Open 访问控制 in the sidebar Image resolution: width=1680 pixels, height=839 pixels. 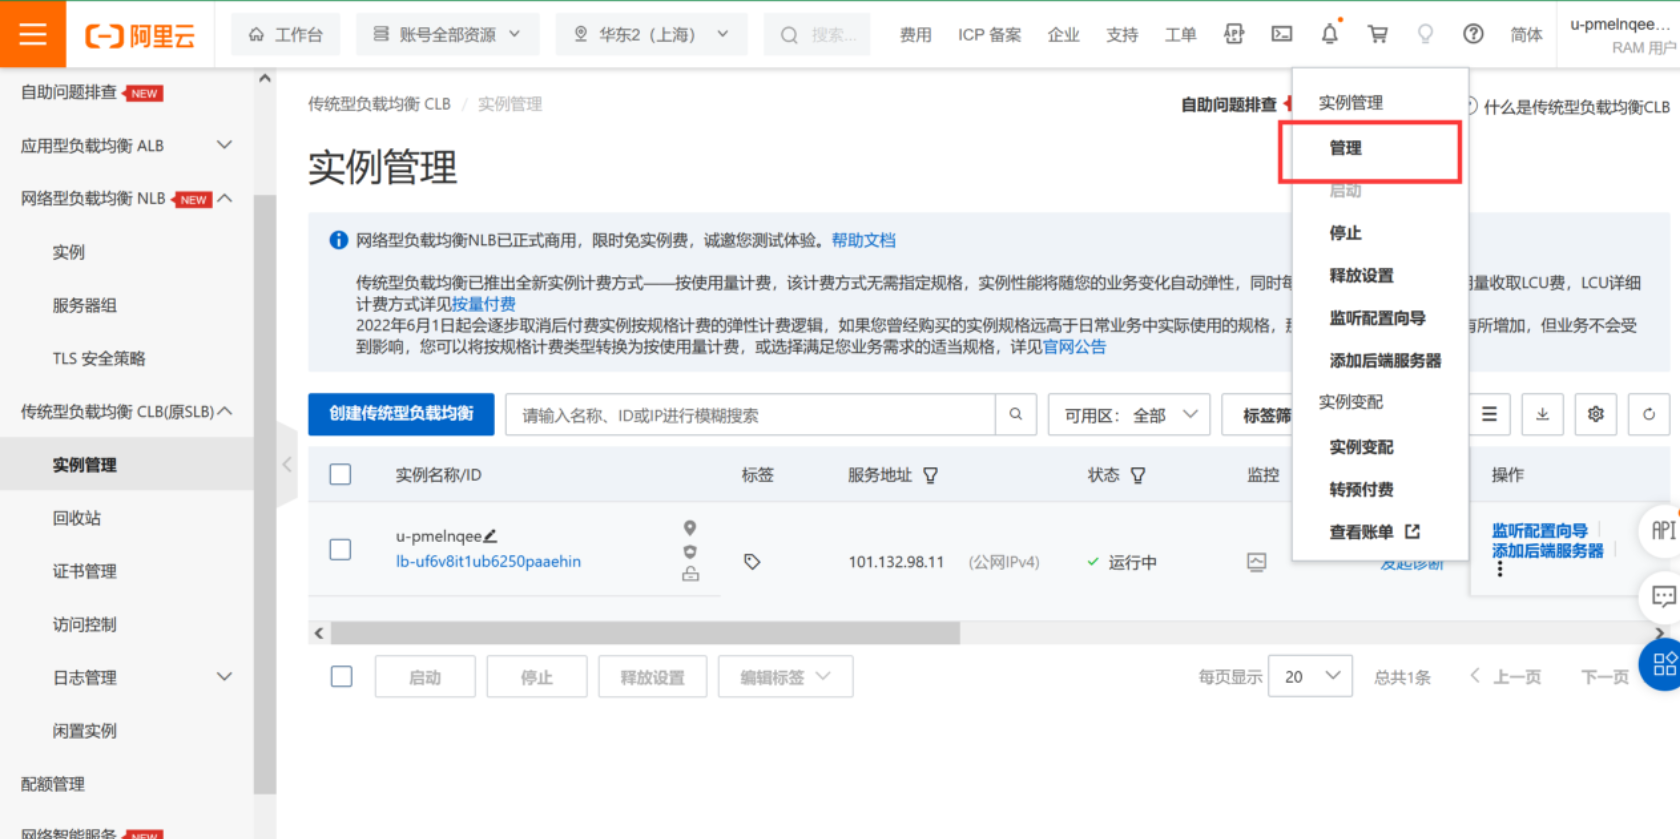point(85,624)
